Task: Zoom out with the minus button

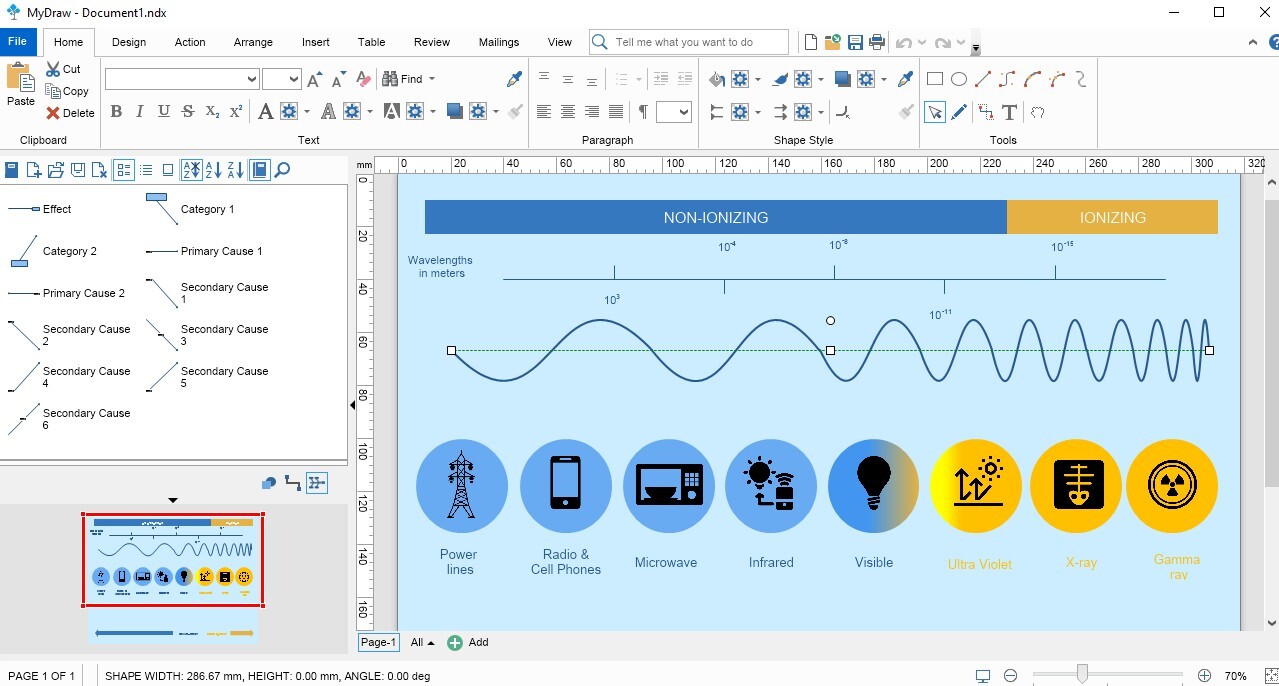Action: point(1010,676)
